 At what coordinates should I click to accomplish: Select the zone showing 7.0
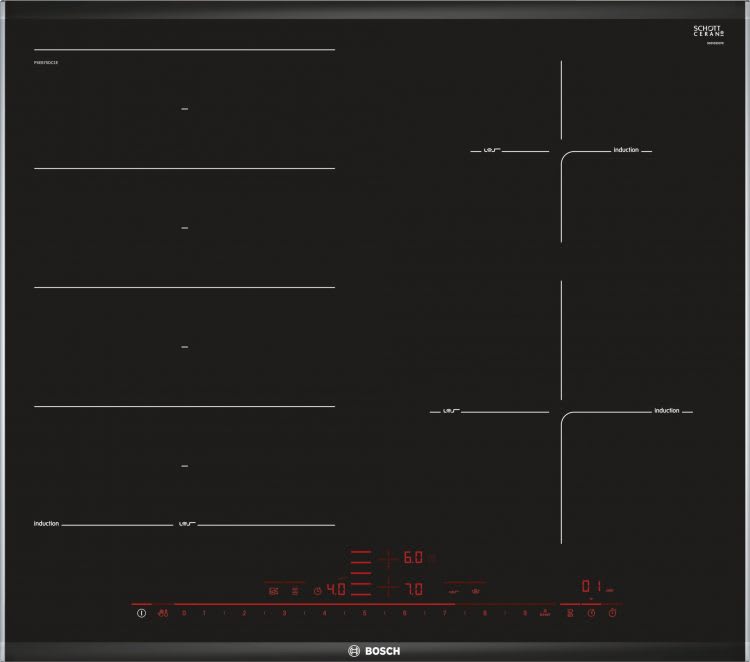(x=414, y=589)
